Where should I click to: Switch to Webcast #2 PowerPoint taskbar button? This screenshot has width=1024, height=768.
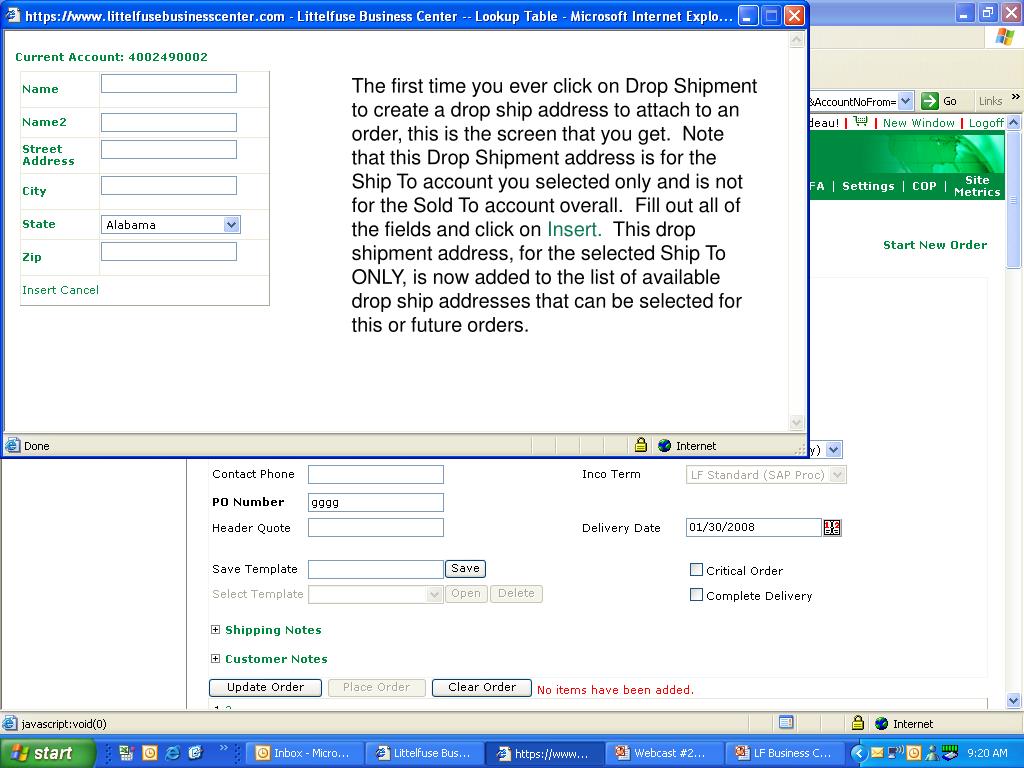(665, 753)
